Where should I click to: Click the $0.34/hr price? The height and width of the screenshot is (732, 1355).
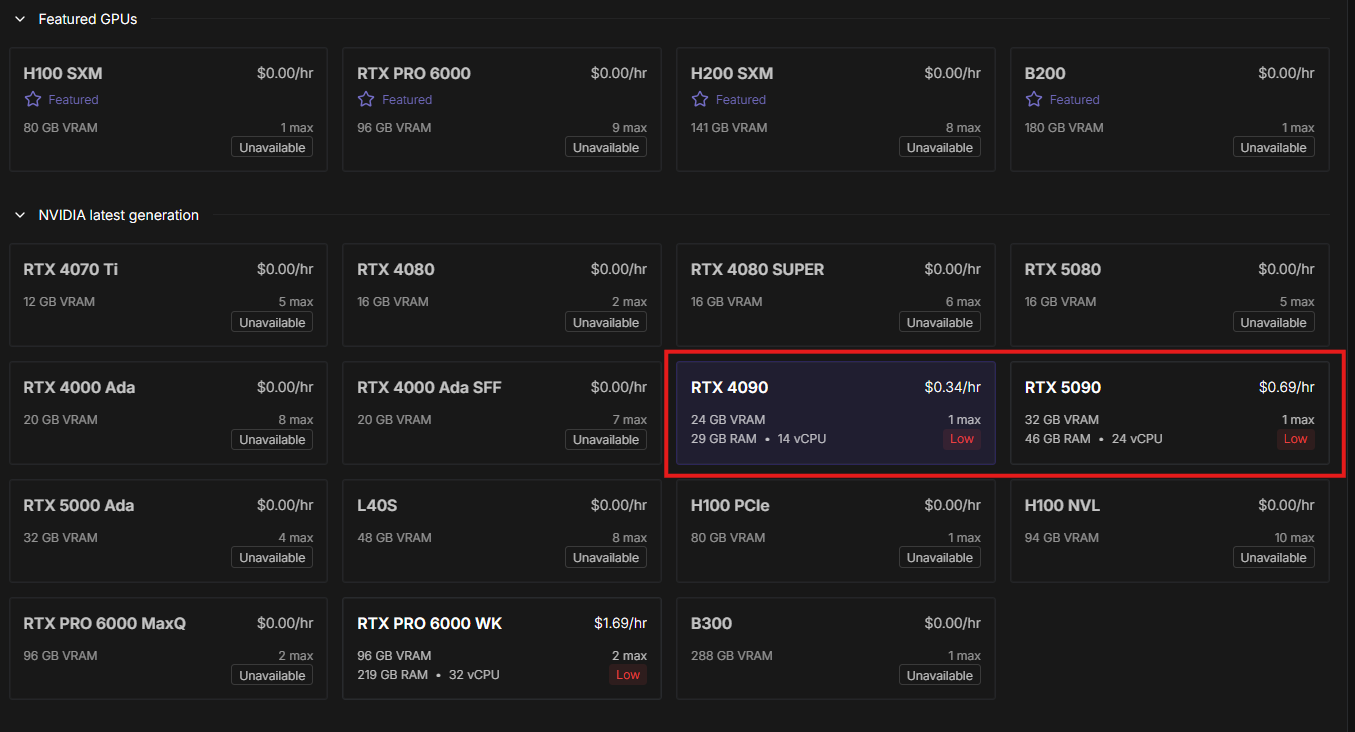click(953, 387)
